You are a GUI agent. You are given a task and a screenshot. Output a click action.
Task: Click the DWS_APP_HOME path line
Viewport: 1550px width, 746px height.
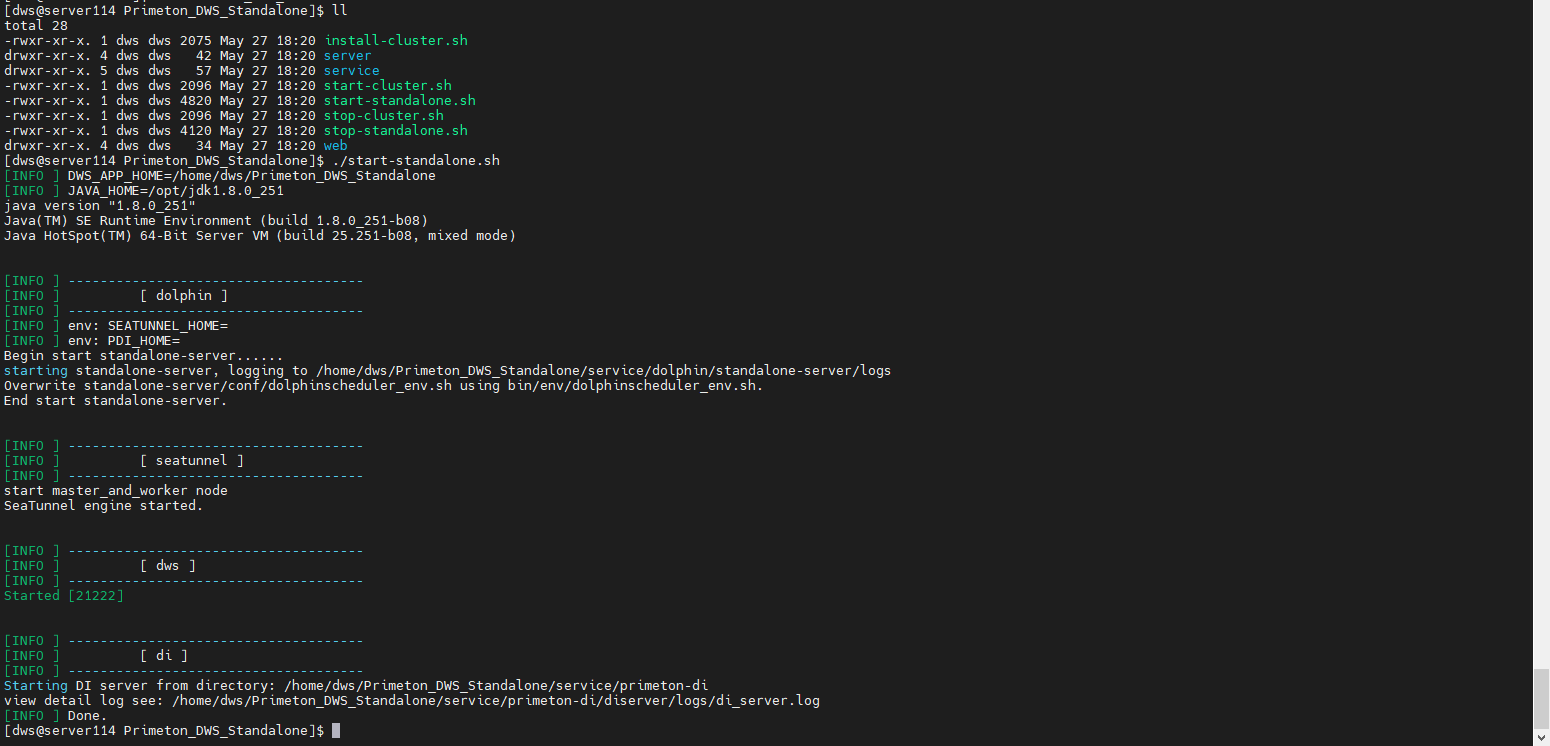point(251,176)
